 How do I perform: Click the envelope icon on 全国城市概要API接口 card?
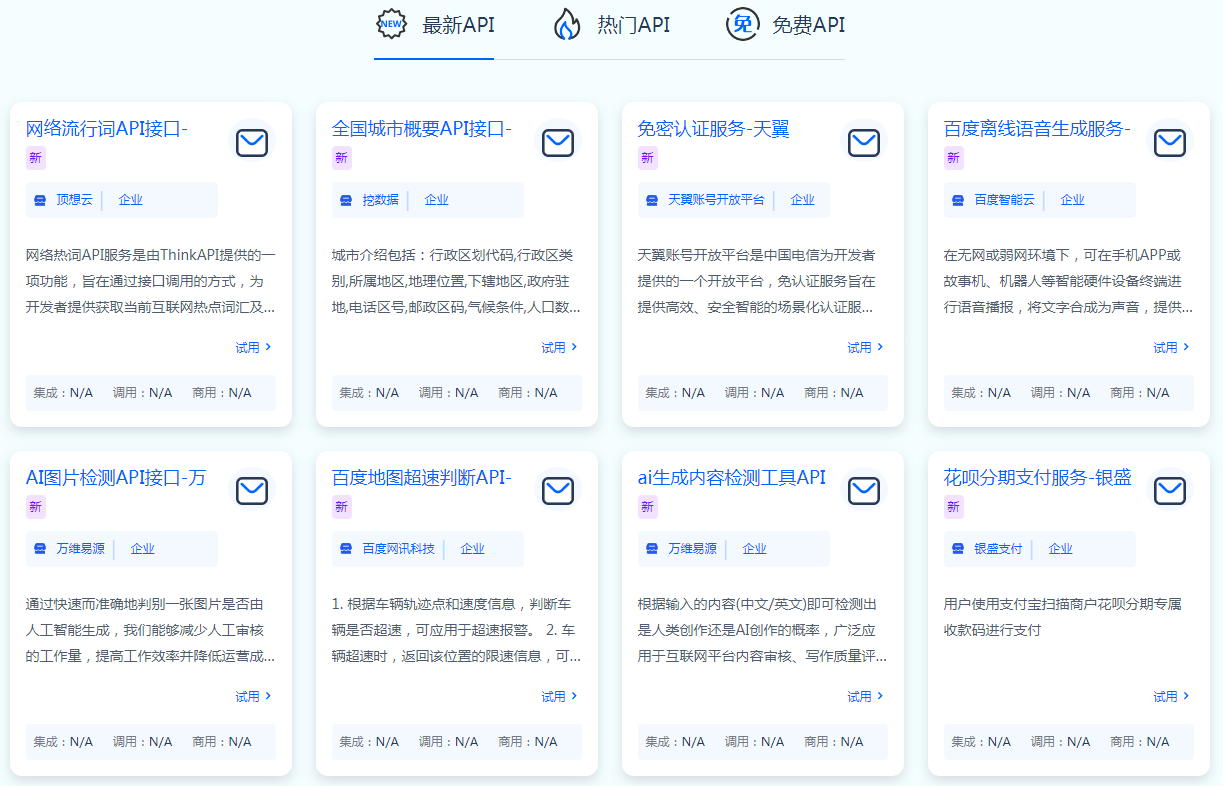click(557, 142)
